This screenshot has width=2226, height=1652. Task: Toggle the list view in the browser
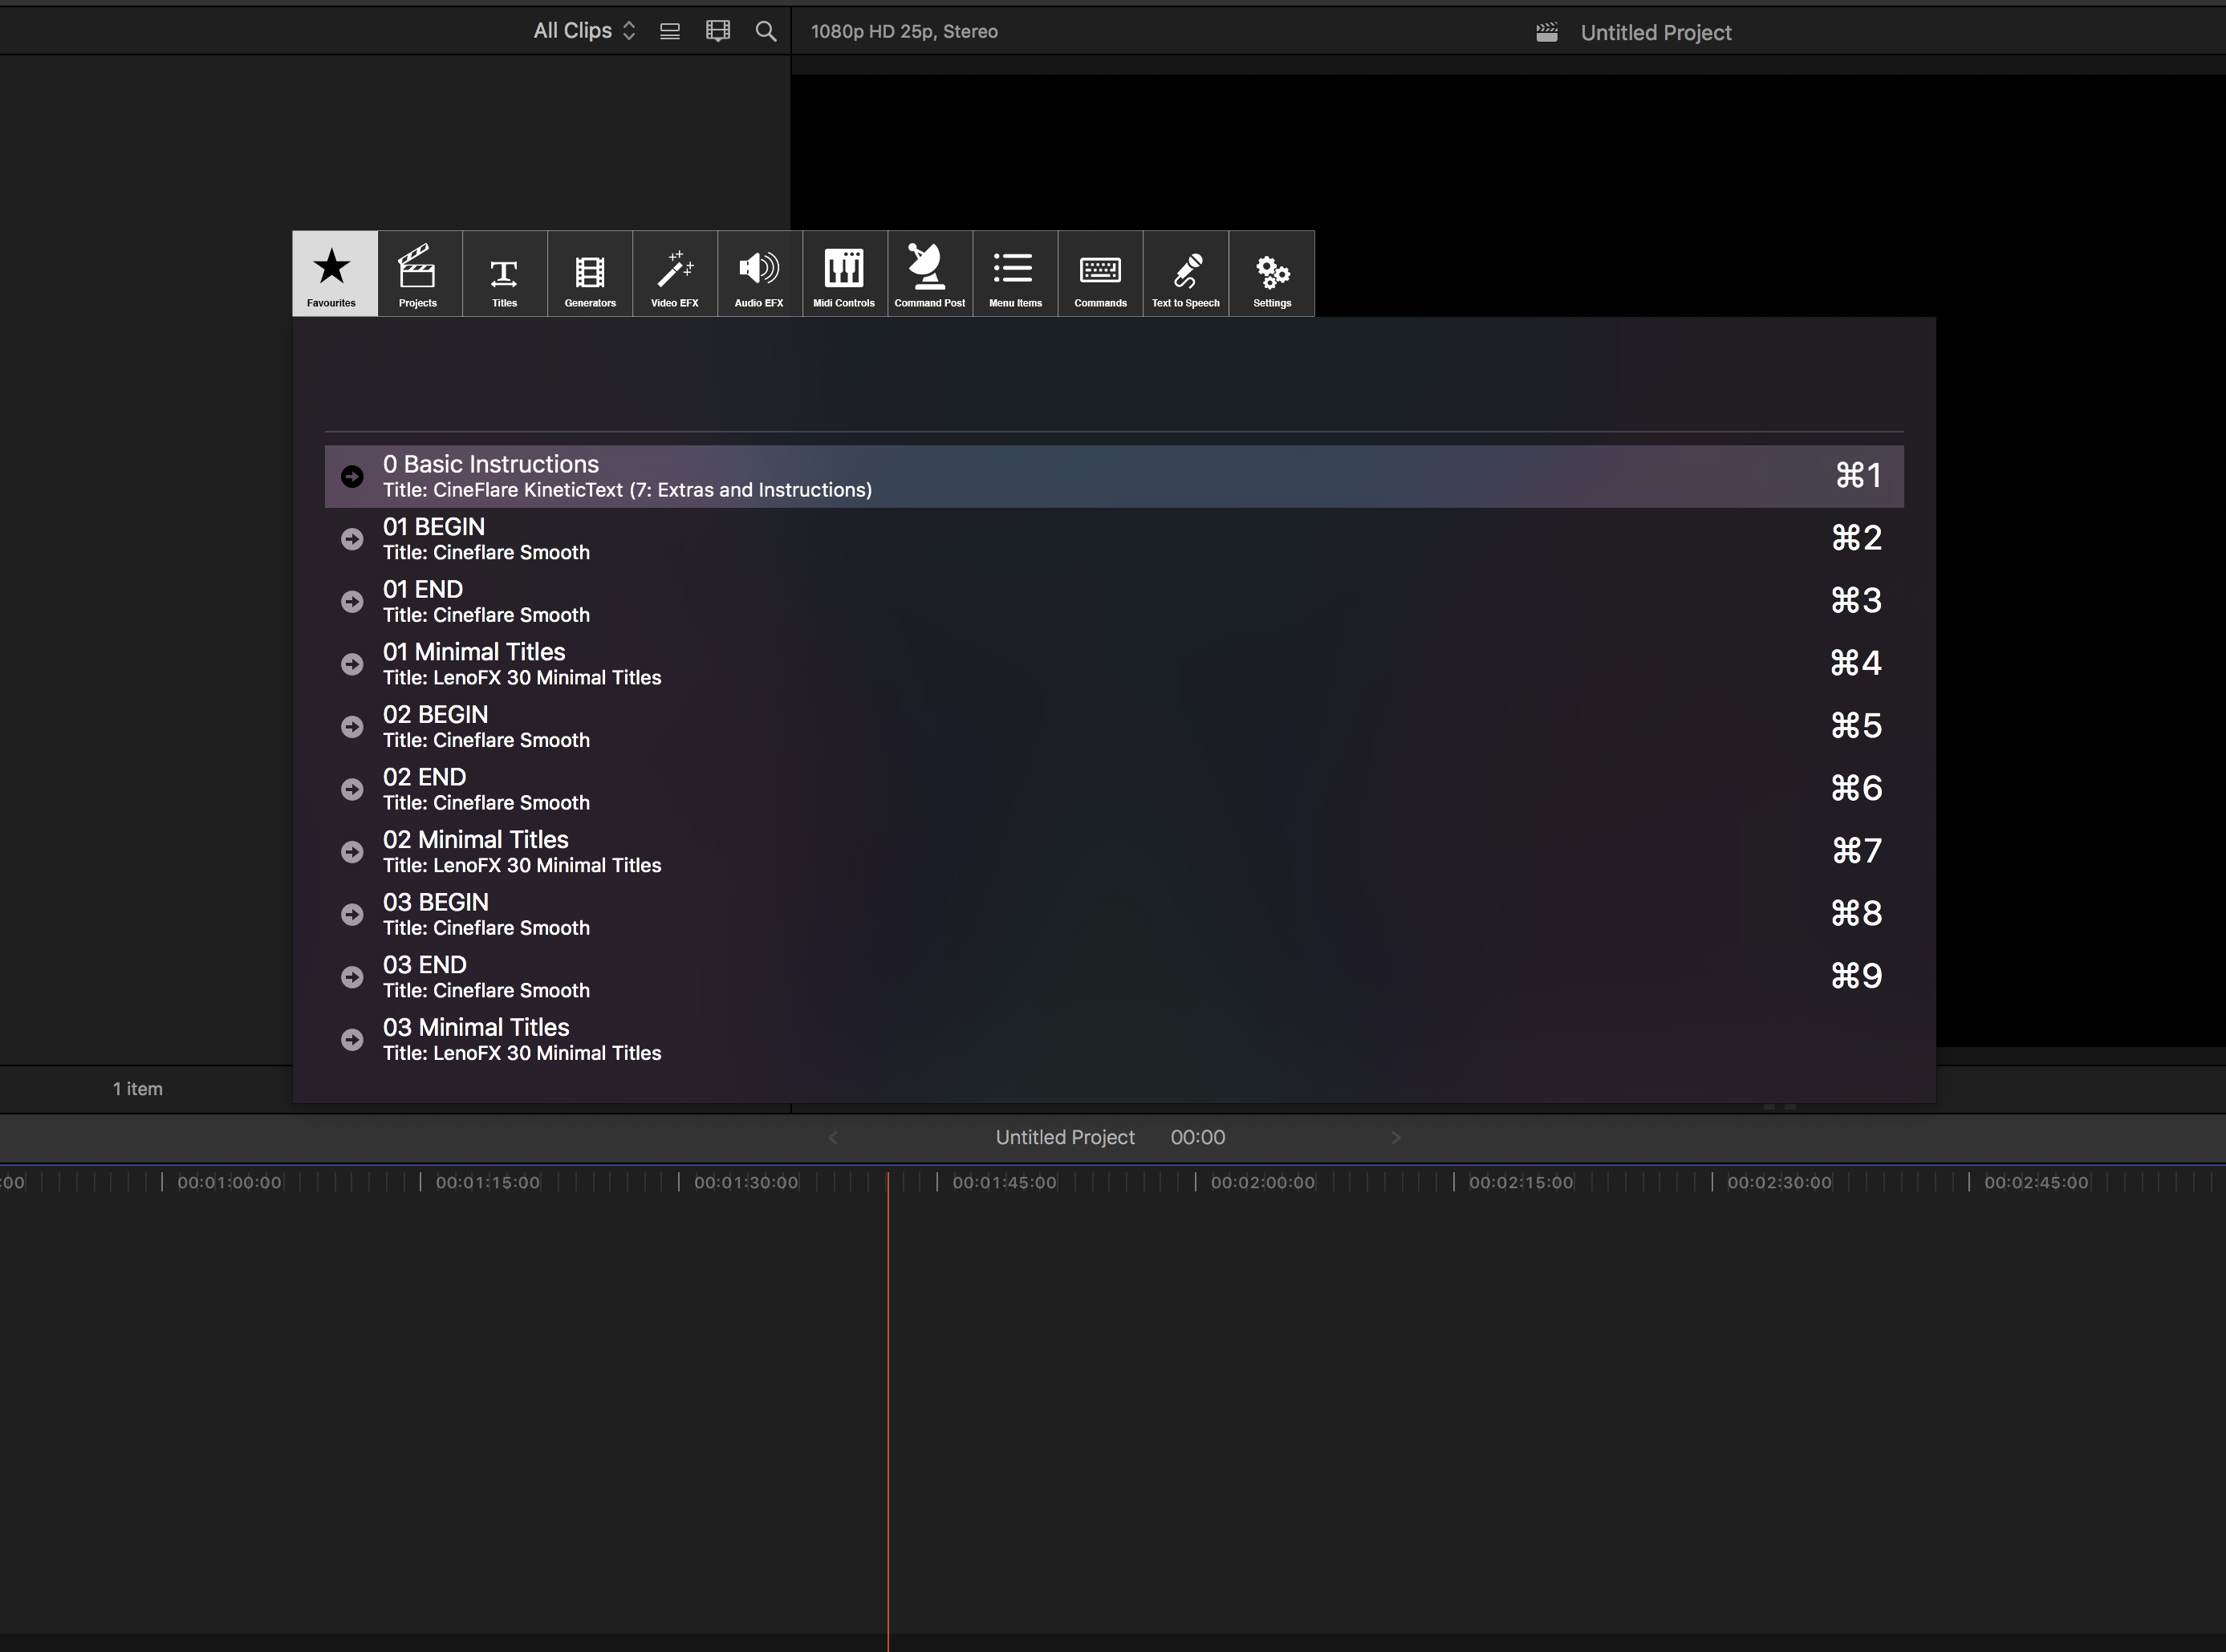click(669, 31)
